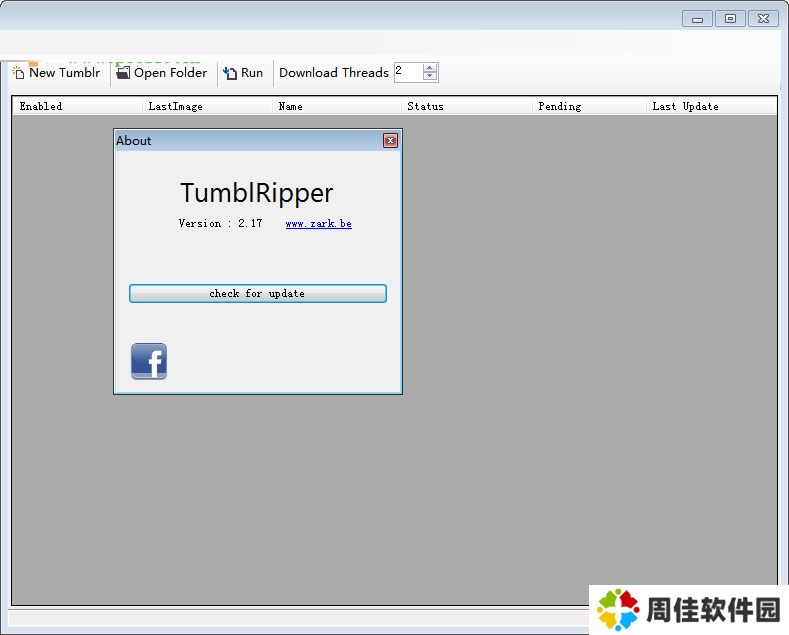Maximize the TumblRipper main window
The image size is (789, 635).
click(730, 19)
